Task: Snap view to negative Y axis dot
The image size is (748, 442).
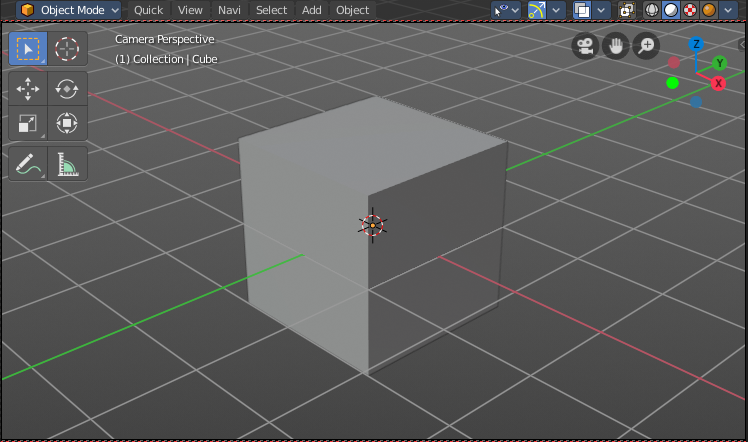Action: pyautogui.click(x=673, y=83)
